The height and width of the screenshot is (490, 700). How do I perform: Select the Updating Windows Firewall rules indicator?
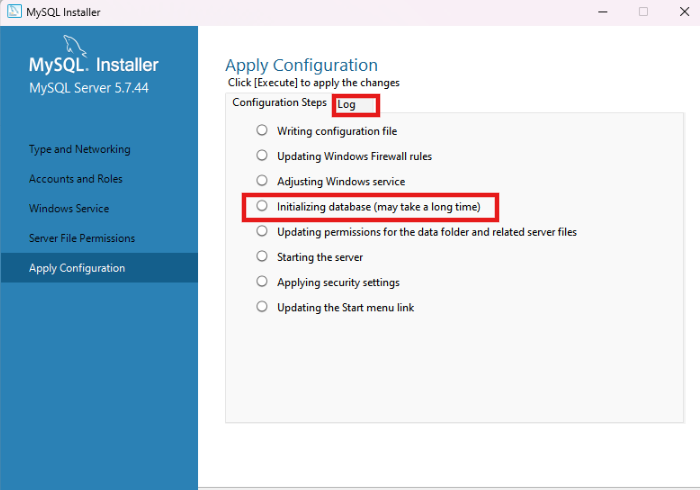[262, 155]
